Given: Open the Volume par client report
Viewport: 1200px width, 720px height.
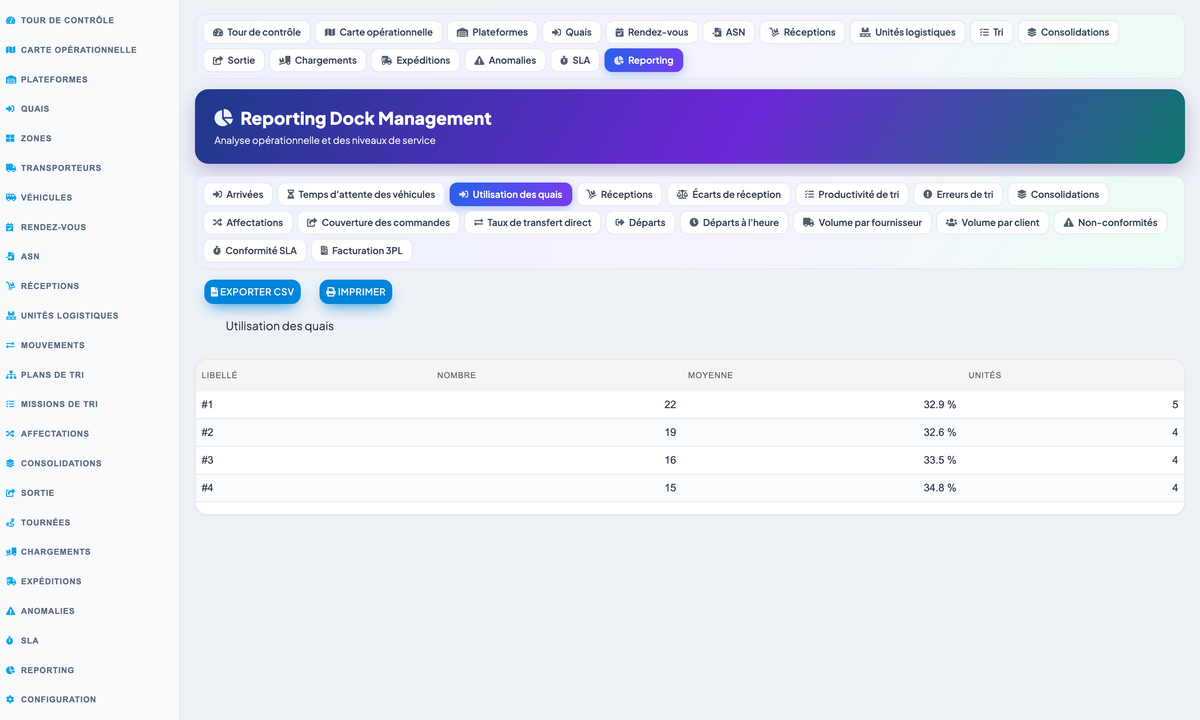Looking at the screenshot, I should pos(993,222).
